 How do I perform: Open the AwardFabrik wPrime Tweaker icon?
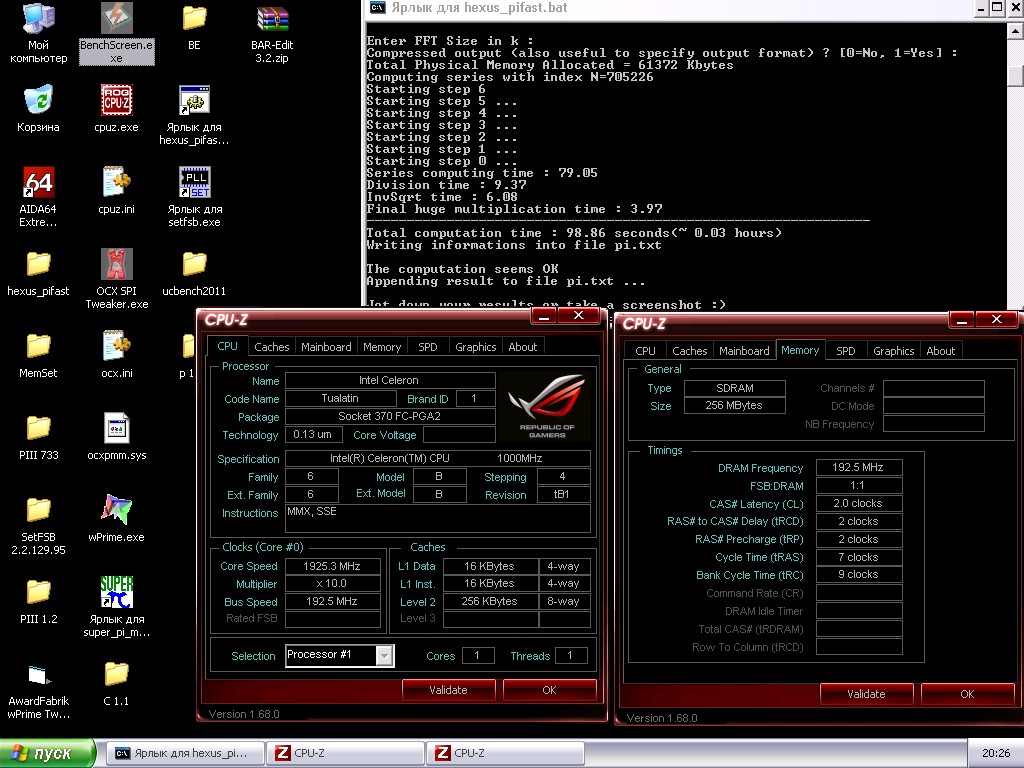[39, 690]
